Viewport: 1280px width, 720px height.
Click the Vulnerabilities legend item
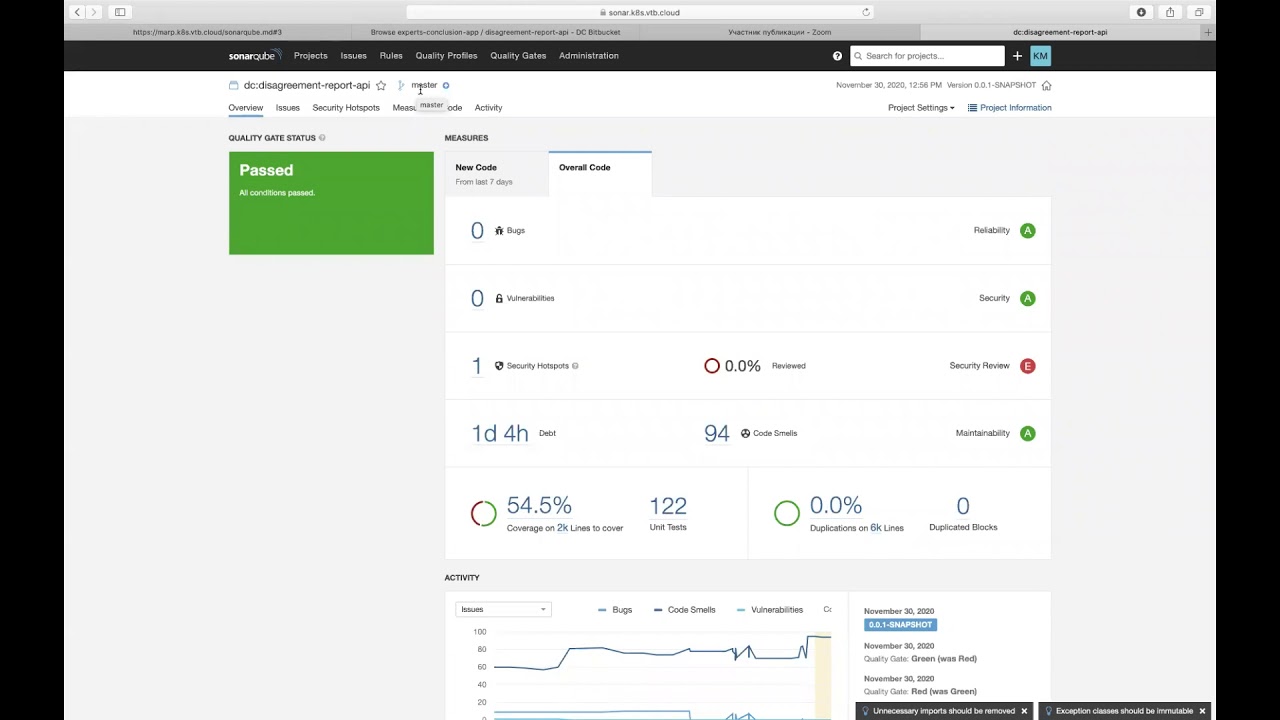click(770, 610)
